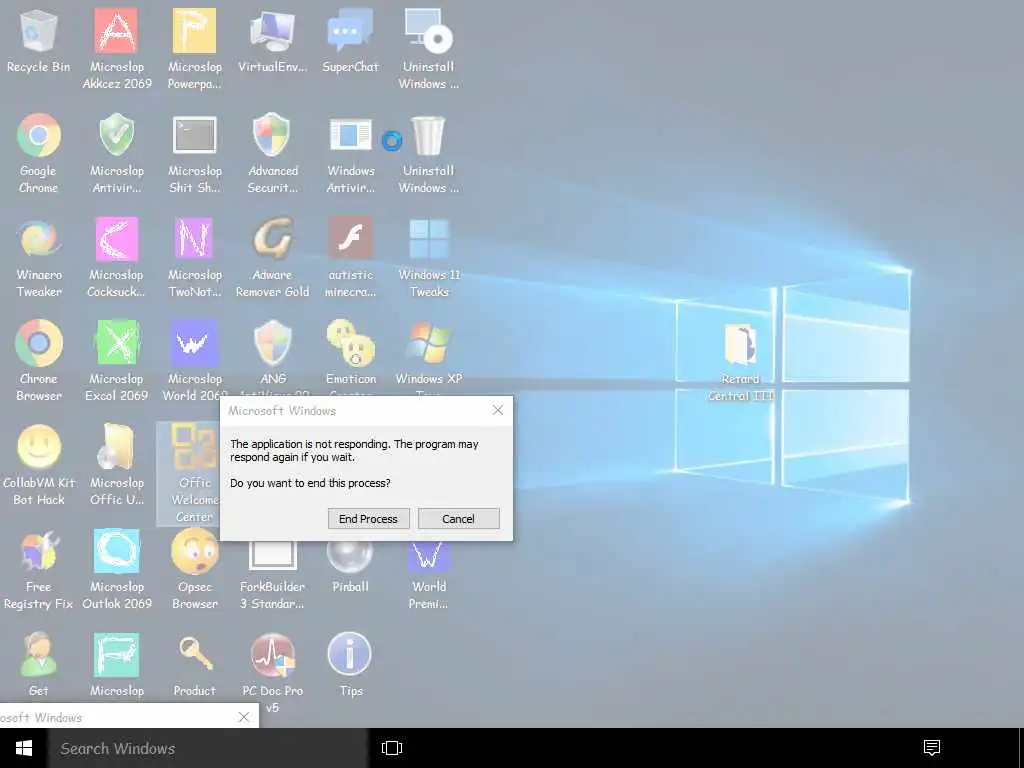Open the Pinball desktop icon
The width and height of the screenshot is (1024, 768).
(x=350, y=556)
